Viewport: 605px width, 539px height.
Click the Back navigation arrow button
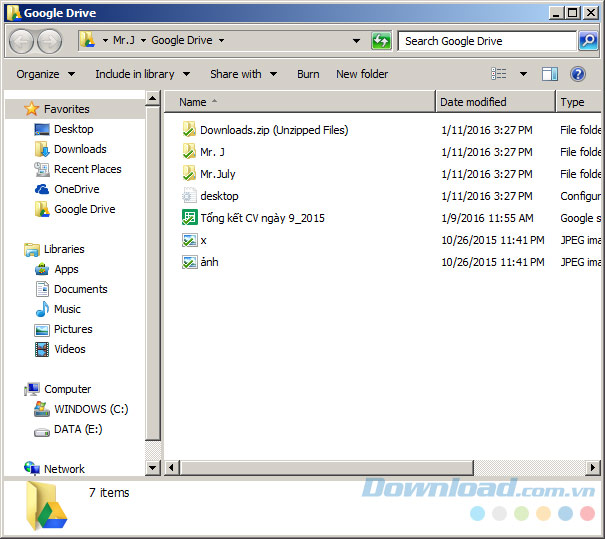pyautogui.click(x=21, y=41)
